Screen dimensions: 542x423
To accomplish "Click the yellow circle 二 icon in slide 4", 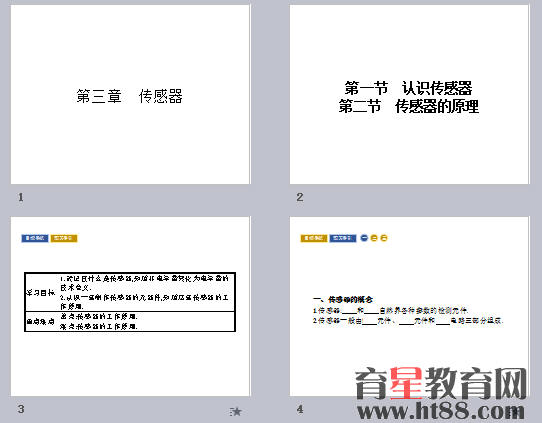I will click(374, 238).
